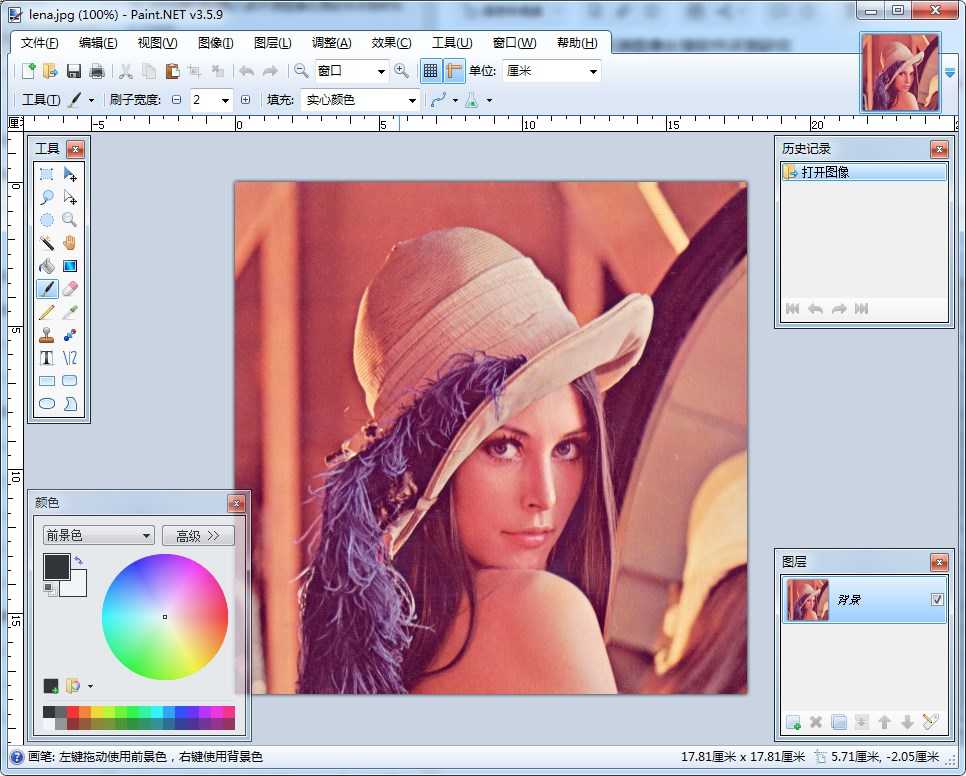Viewport: 966px width, 776px height.
Task: Select the Move Selected Pixels tool
Action: tap(70, 174)
